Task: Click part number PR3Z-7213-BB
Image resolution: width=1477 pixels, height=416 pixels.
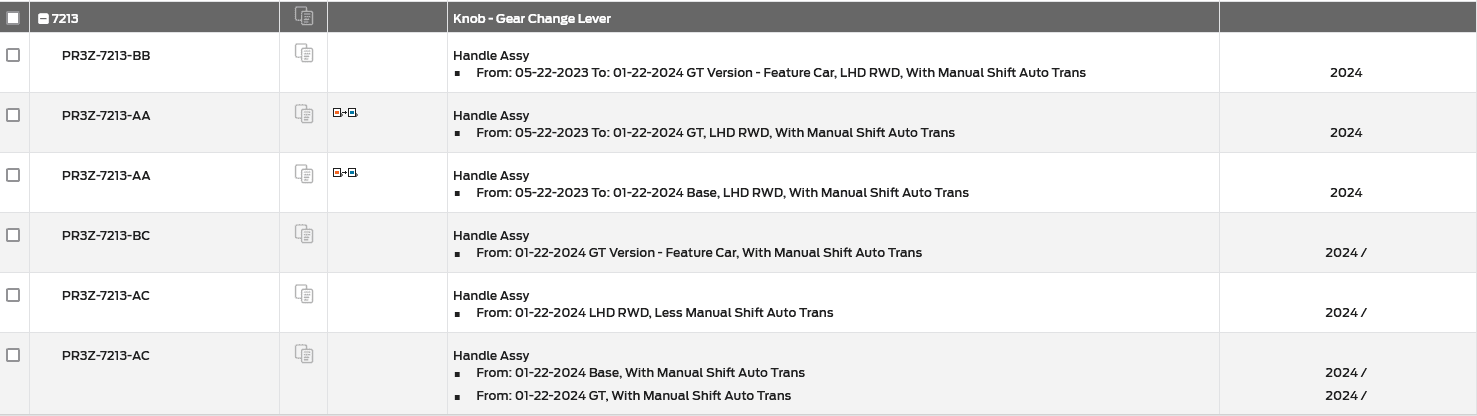Action: click(x=106, y=56)
